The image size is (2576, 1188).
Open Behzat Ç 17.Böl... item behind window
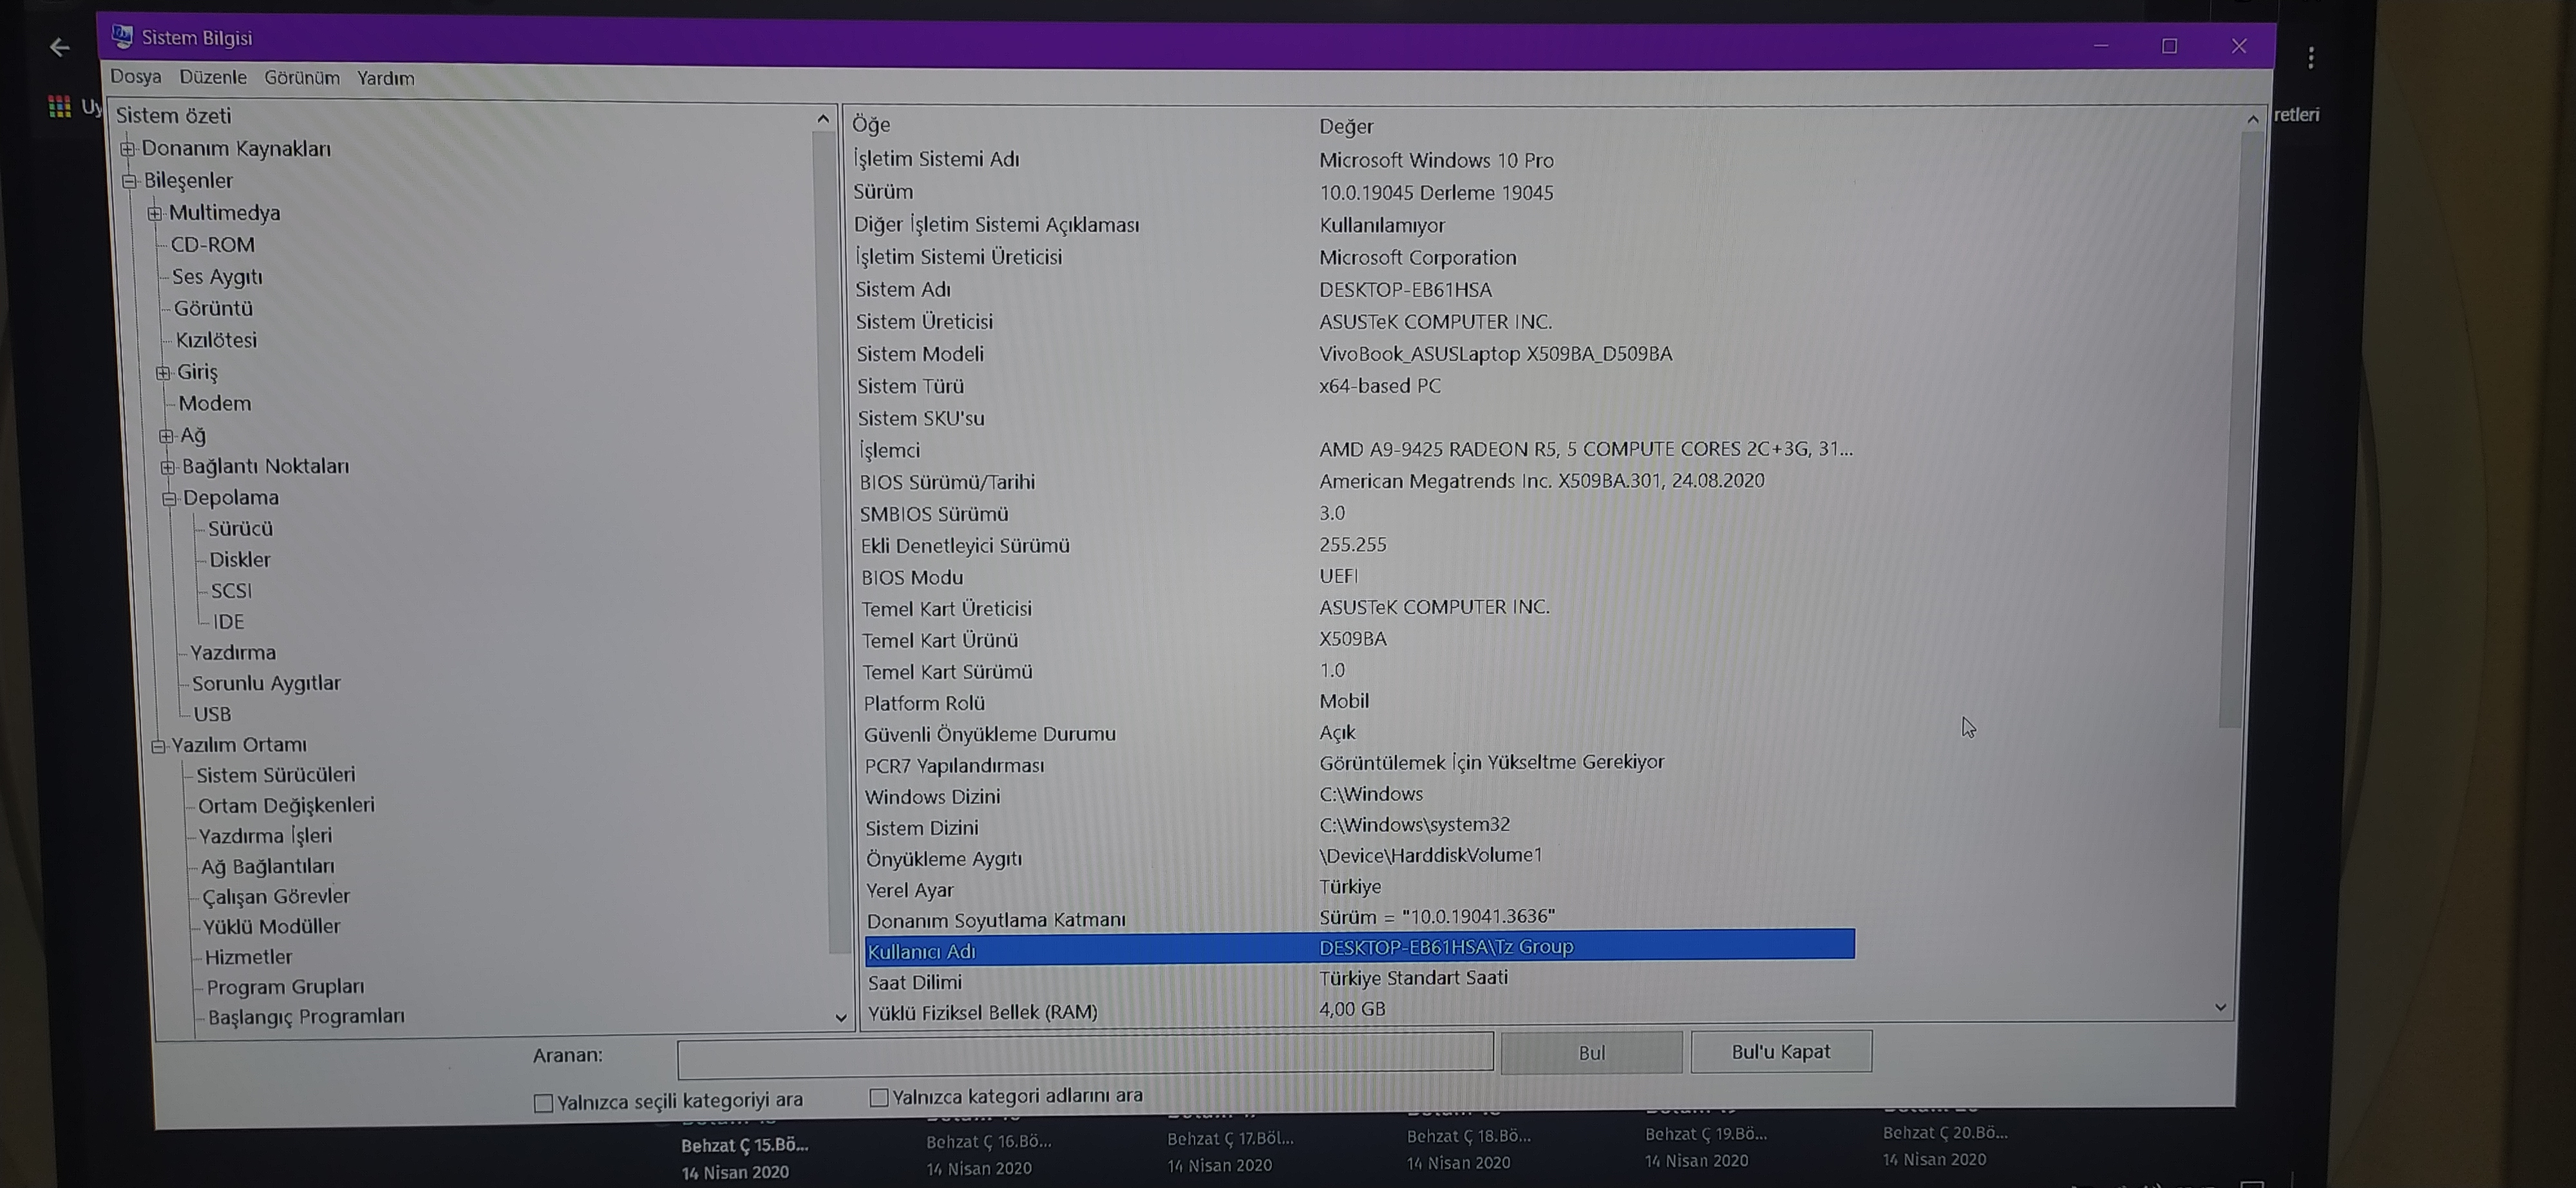pos(1229,1139)
